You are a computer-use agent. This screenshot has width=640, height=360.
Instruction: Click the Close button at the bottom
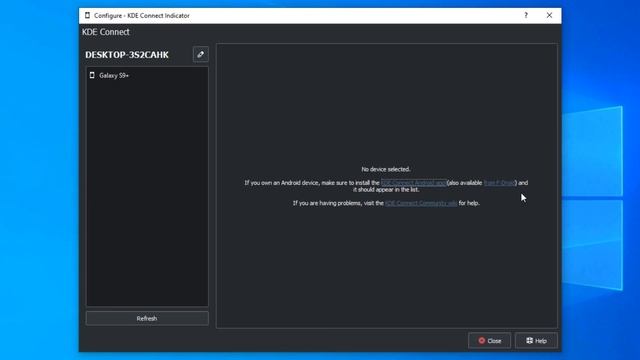point(489,341)
